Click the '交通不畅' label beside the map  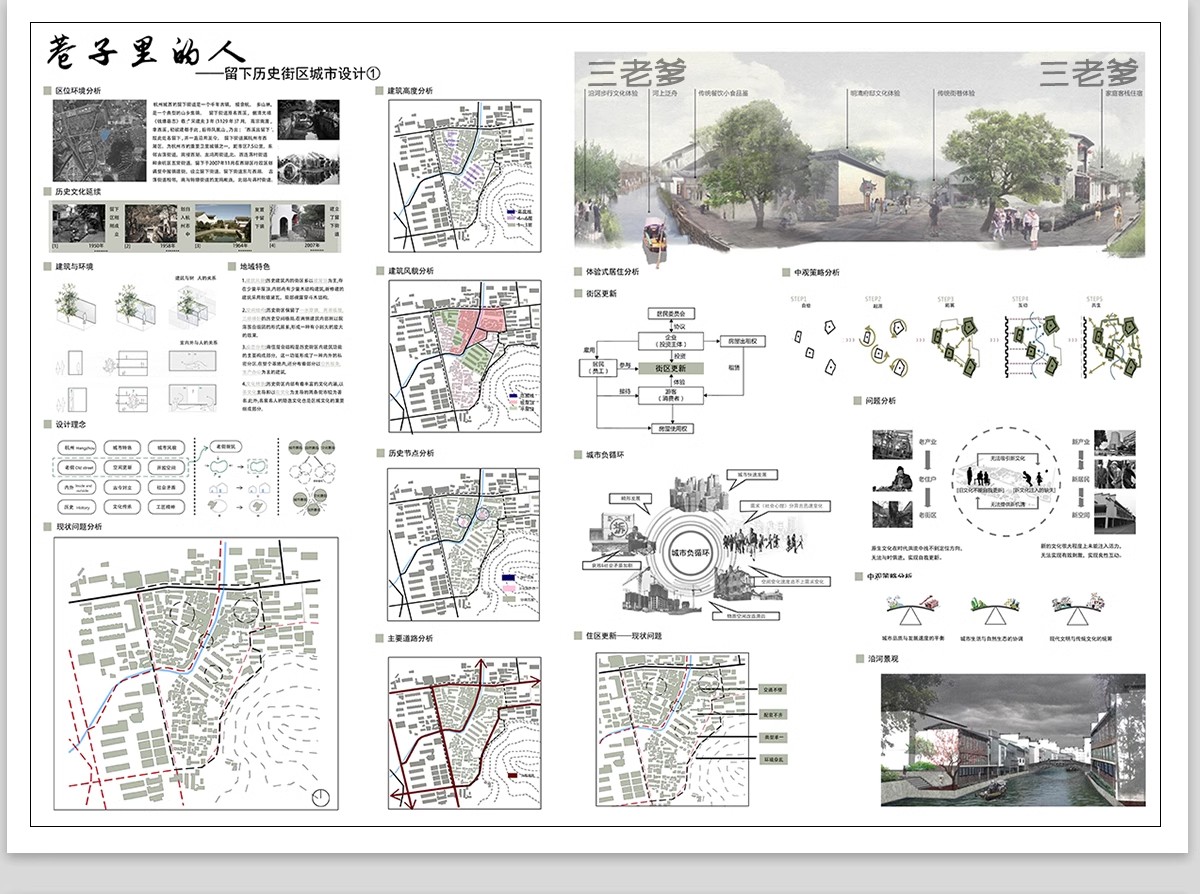coord(774,689)
